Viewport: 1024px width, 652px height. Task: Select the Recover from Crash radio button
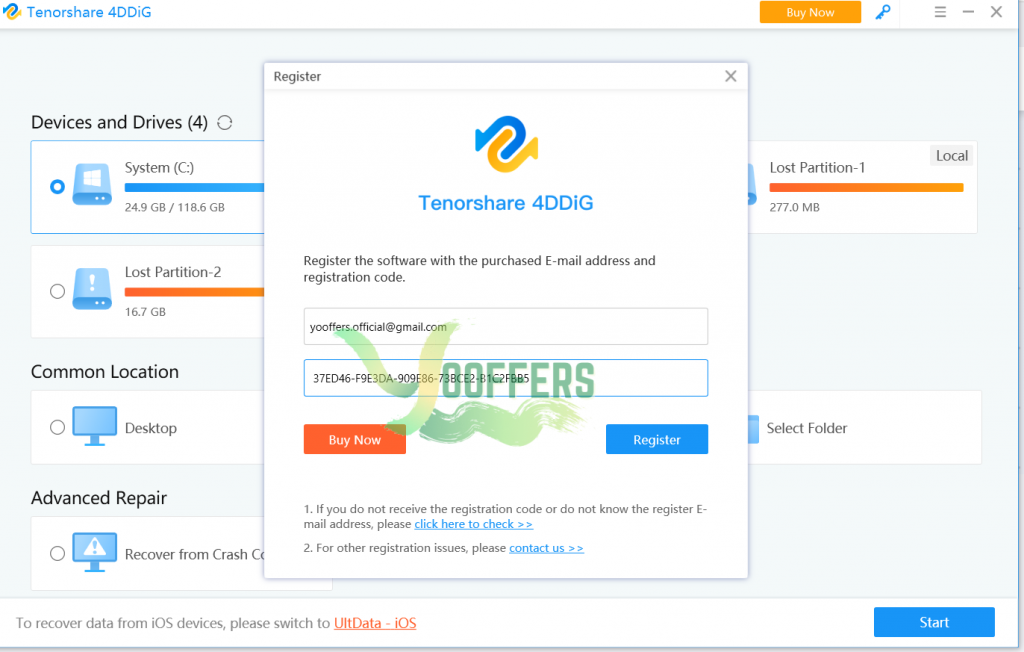[x=57, y=553]
